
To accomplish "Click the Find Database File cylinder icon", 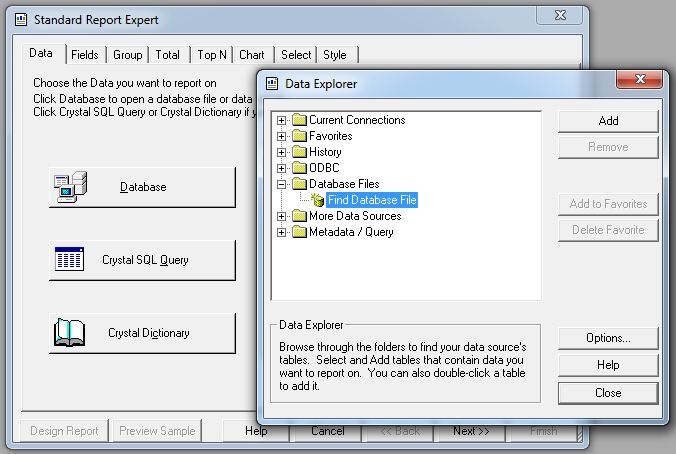I will [318, 200].
